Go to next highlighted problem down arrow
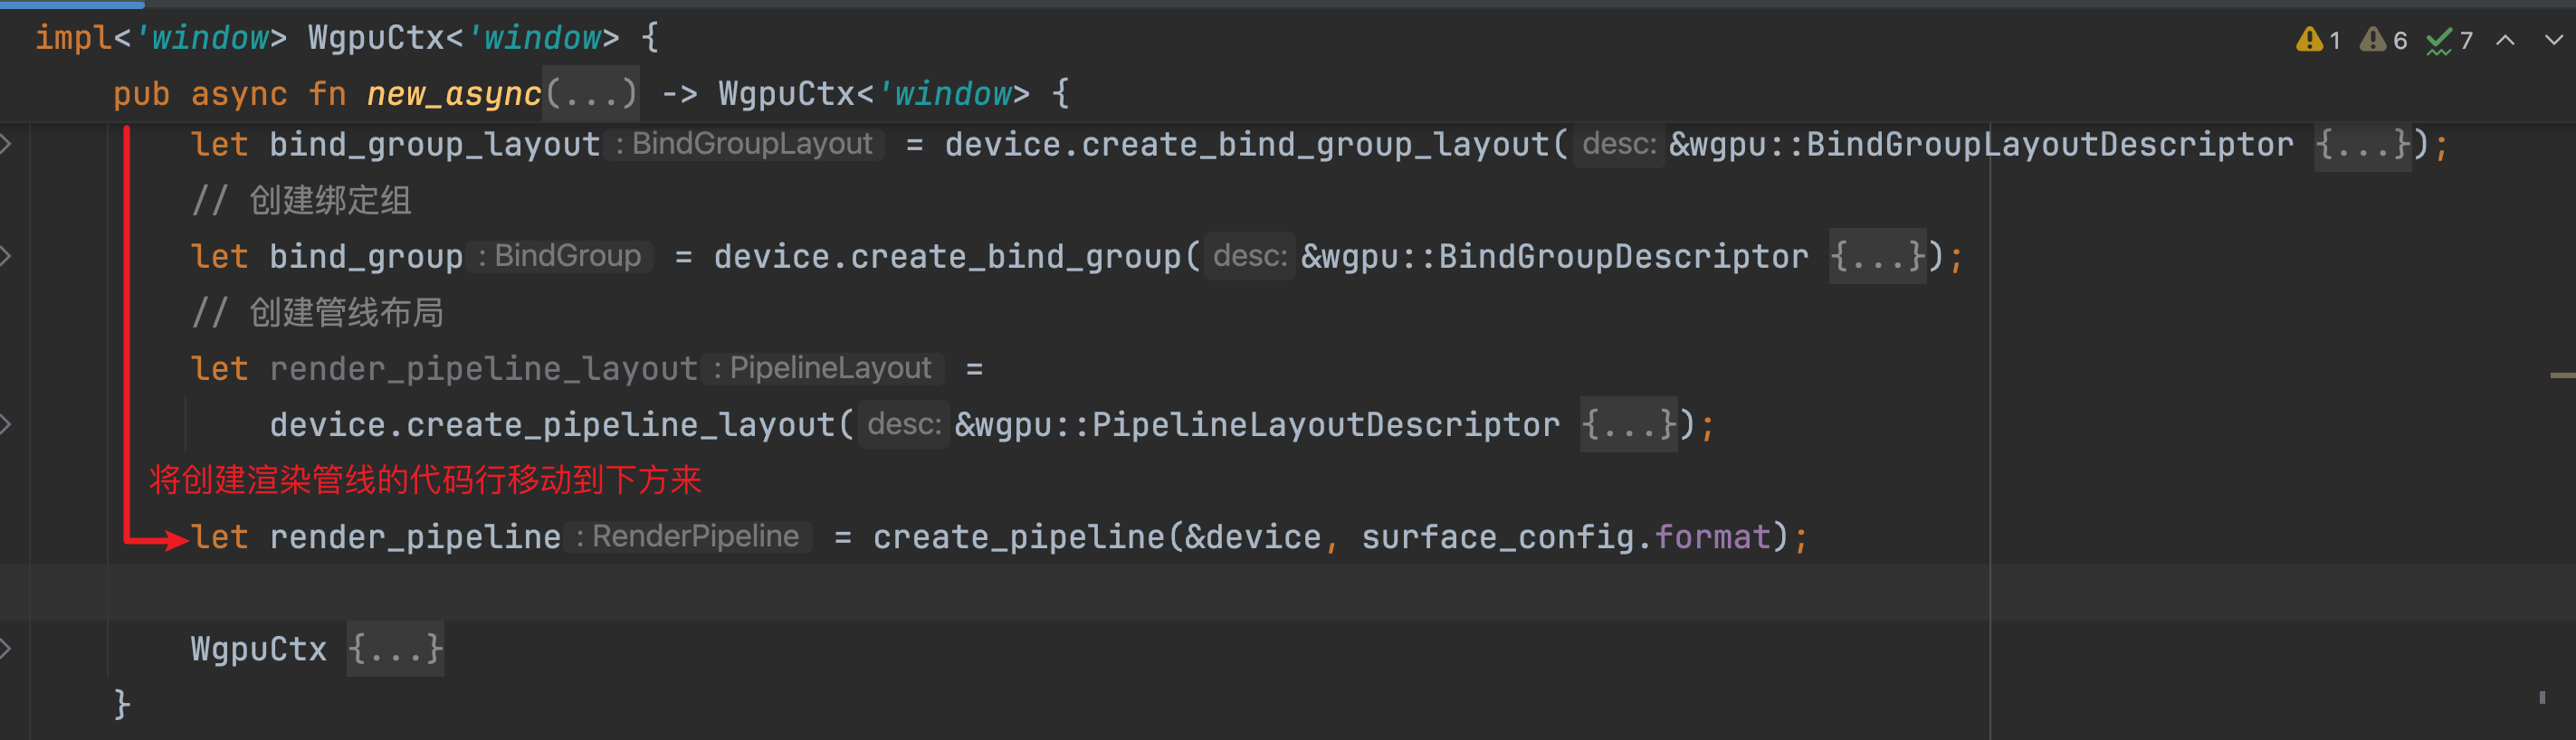 [x=2554, y=40]
